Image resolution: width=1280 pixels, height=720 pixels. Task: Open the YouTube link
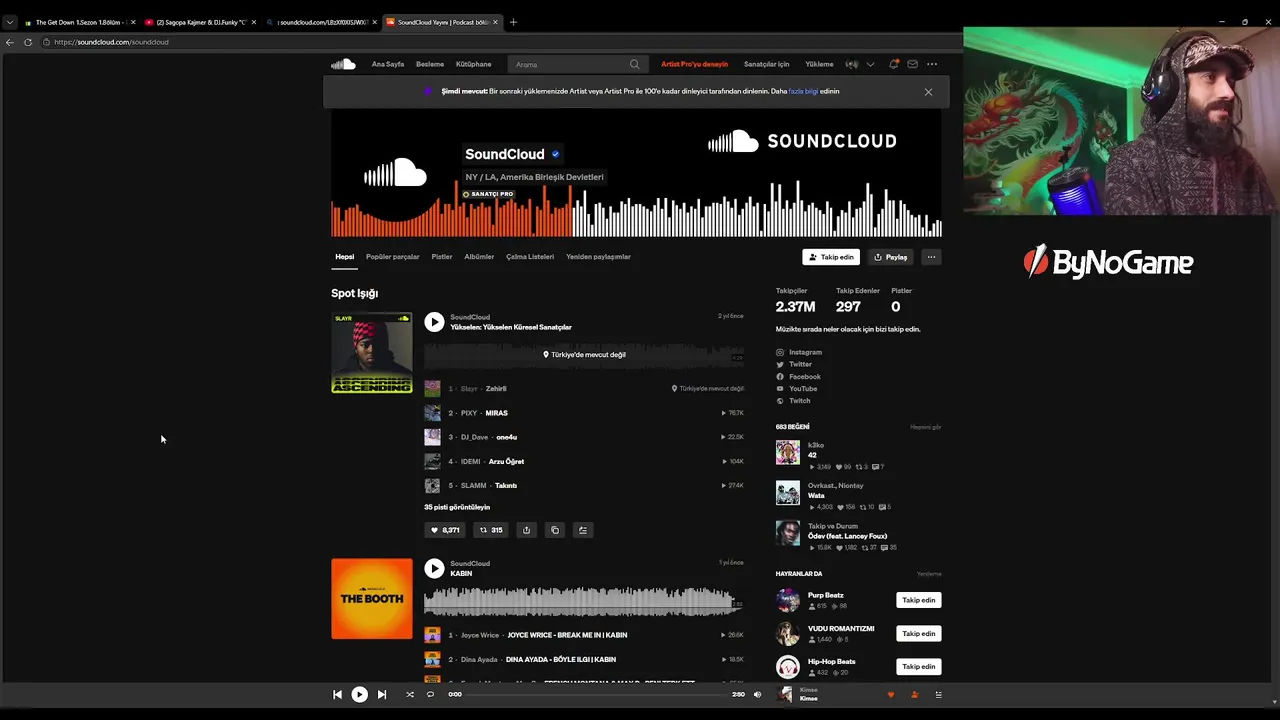click(x=803, y=389)
